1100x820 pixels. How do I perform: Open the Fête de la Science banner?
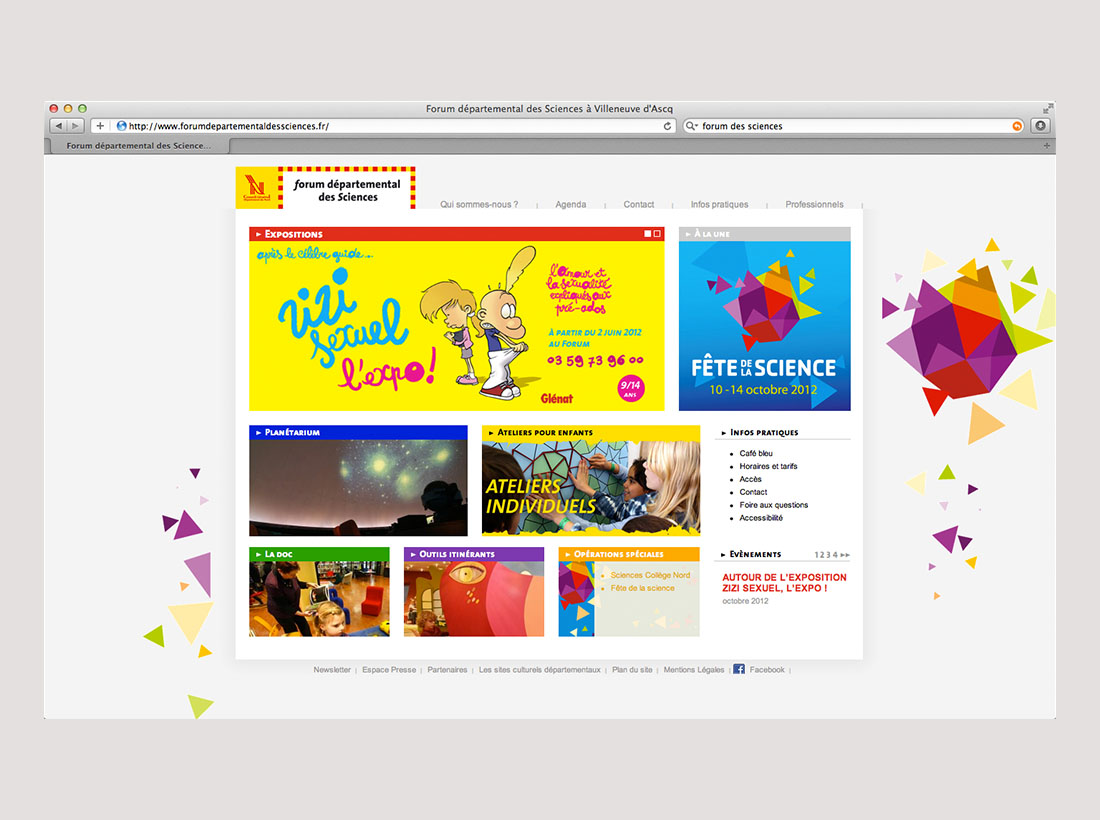click(765, 325)
